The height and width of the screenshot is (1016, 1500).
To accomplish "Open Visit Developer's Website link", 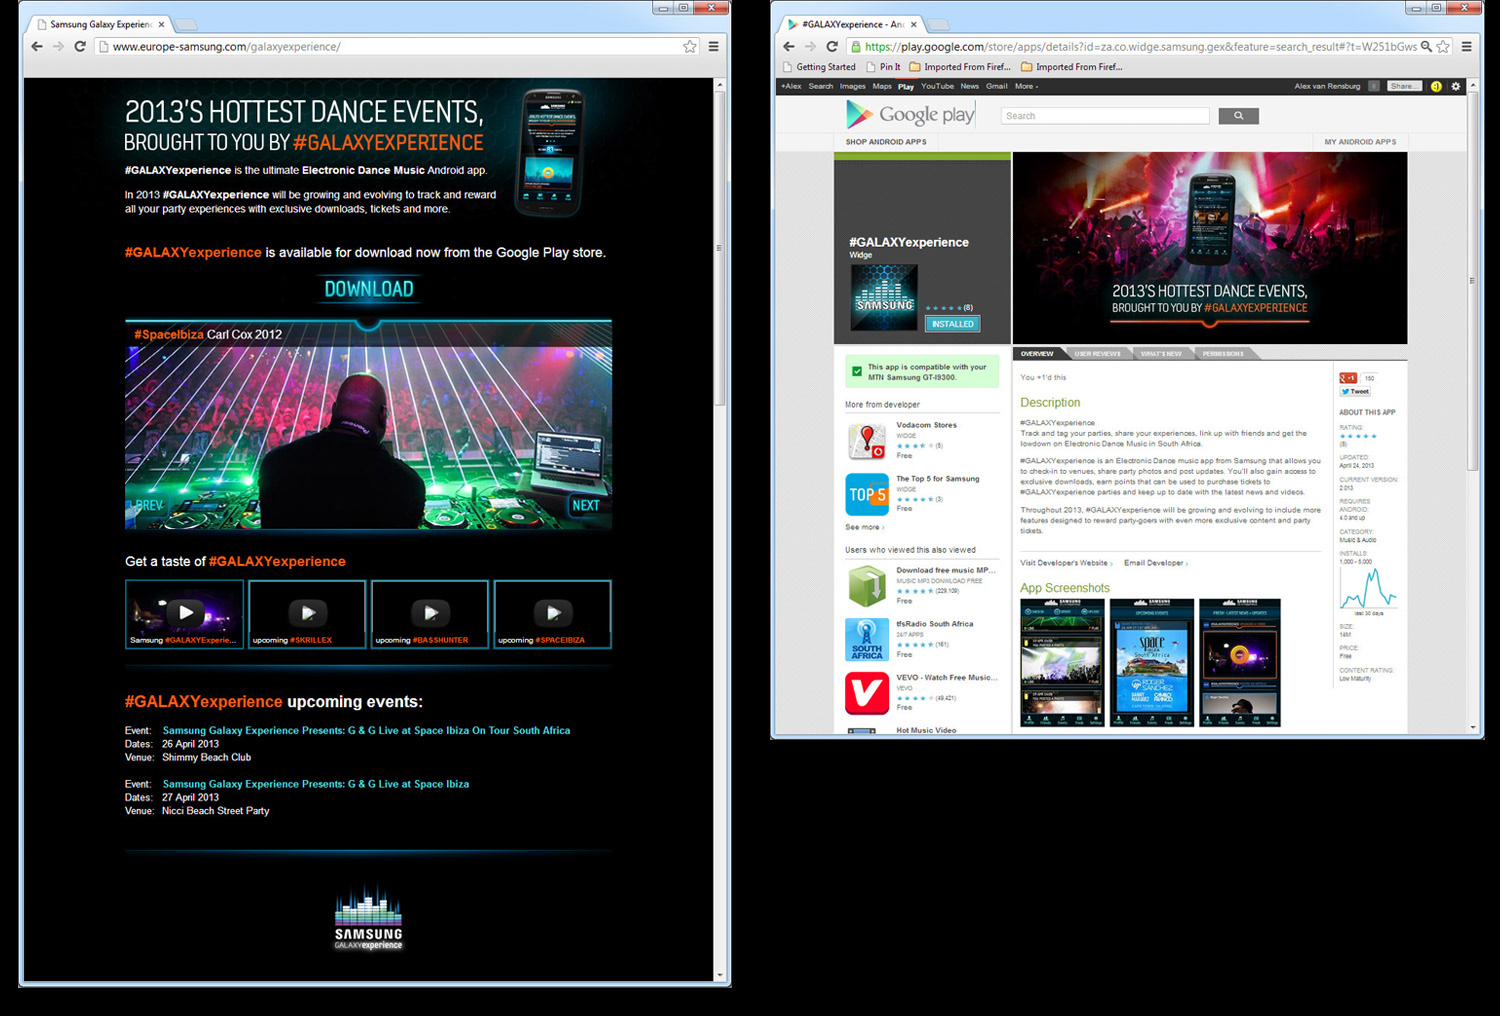I will point(1065,563).
